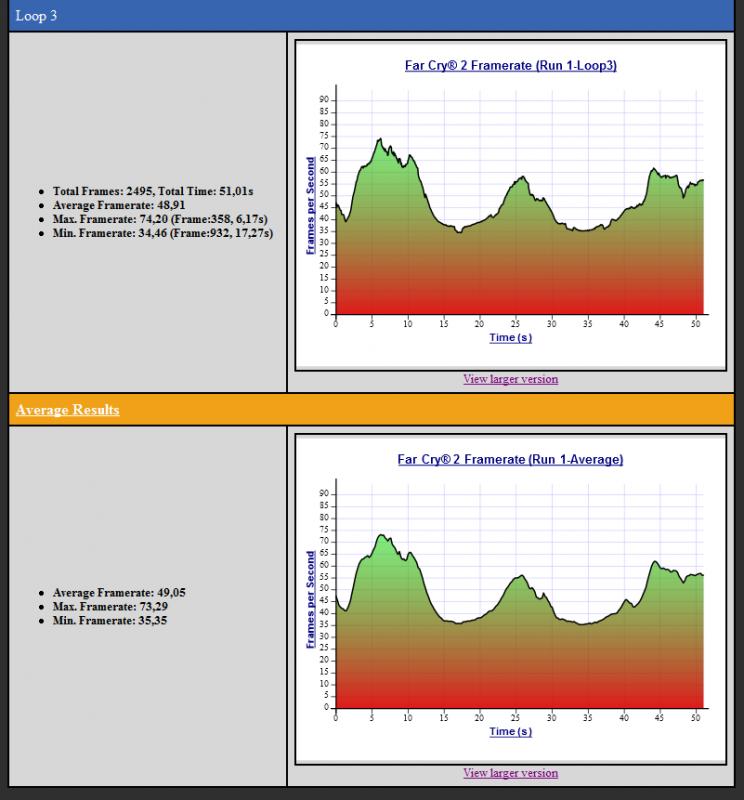Select 'Min. Framerate: 34,46 (Frame:932, 17,27s)' line

pyautogui.click(x=163, y=233)
